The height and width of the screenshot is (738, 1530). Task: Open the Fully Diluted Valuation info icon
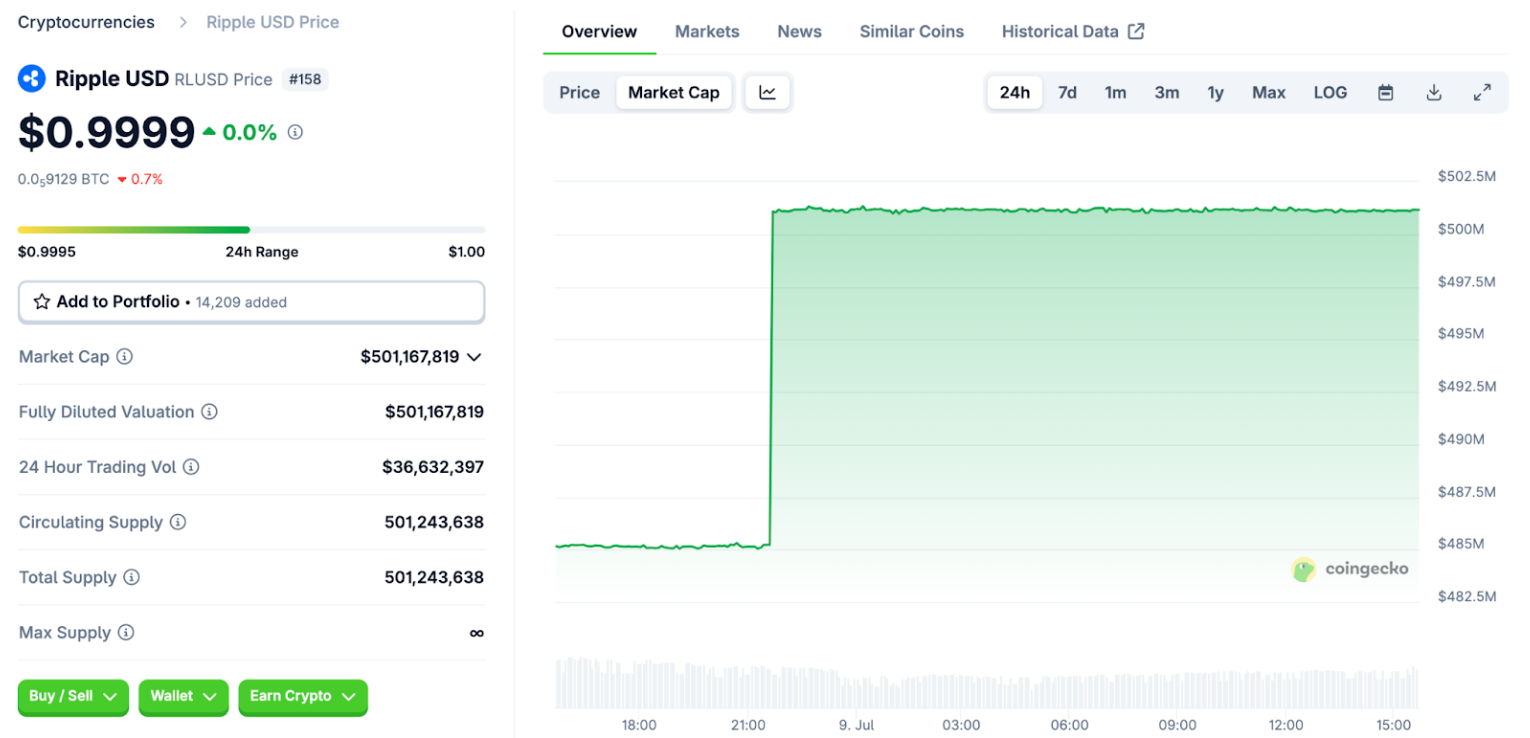(210, 412)
